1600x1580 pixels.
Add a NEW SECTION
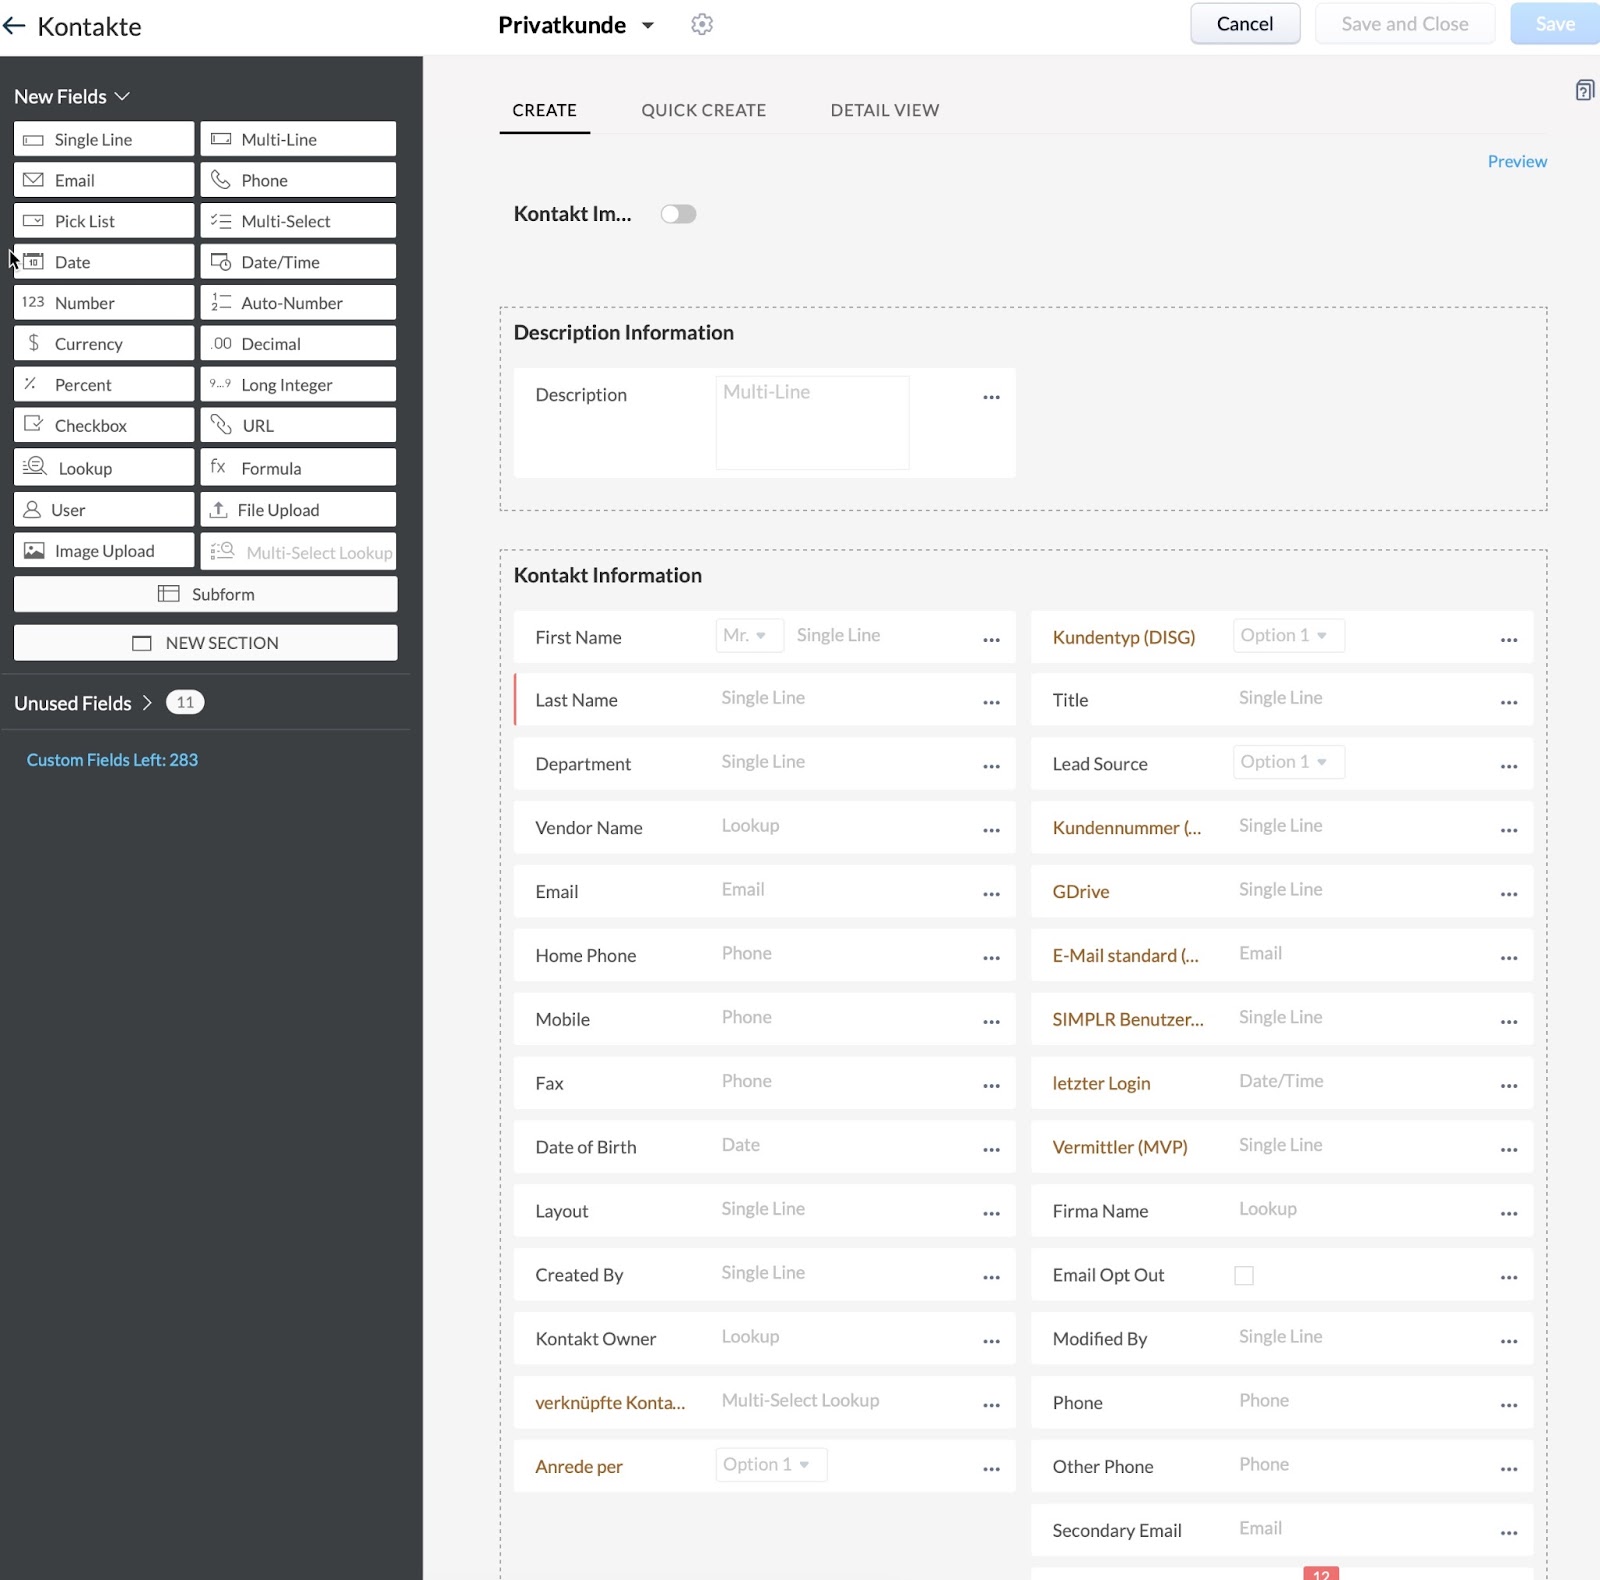tap(205, 643)
